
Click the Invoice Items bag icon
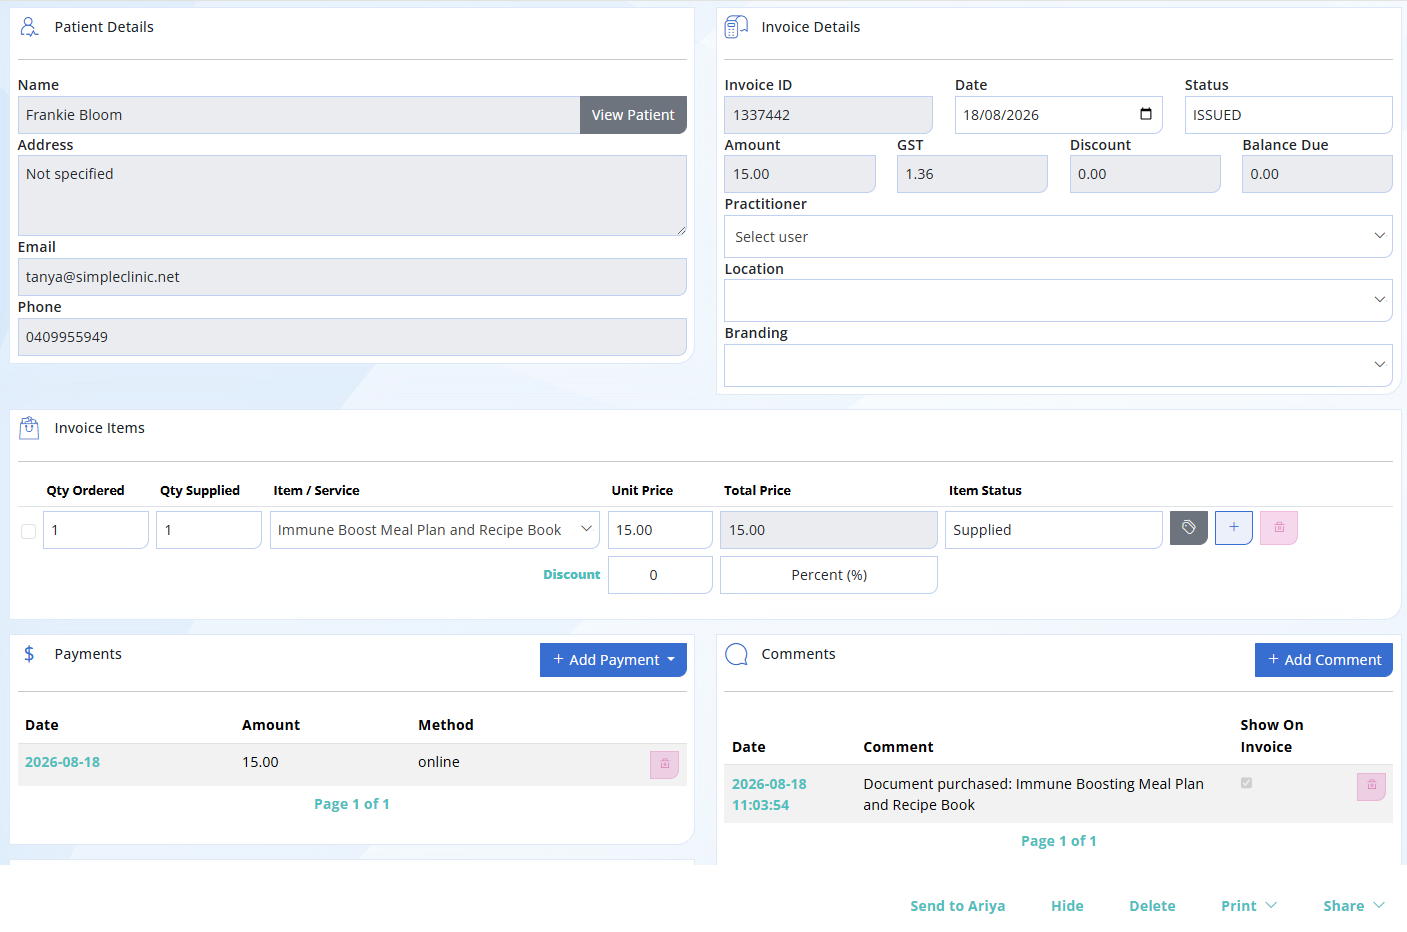(x=30, y=428)
